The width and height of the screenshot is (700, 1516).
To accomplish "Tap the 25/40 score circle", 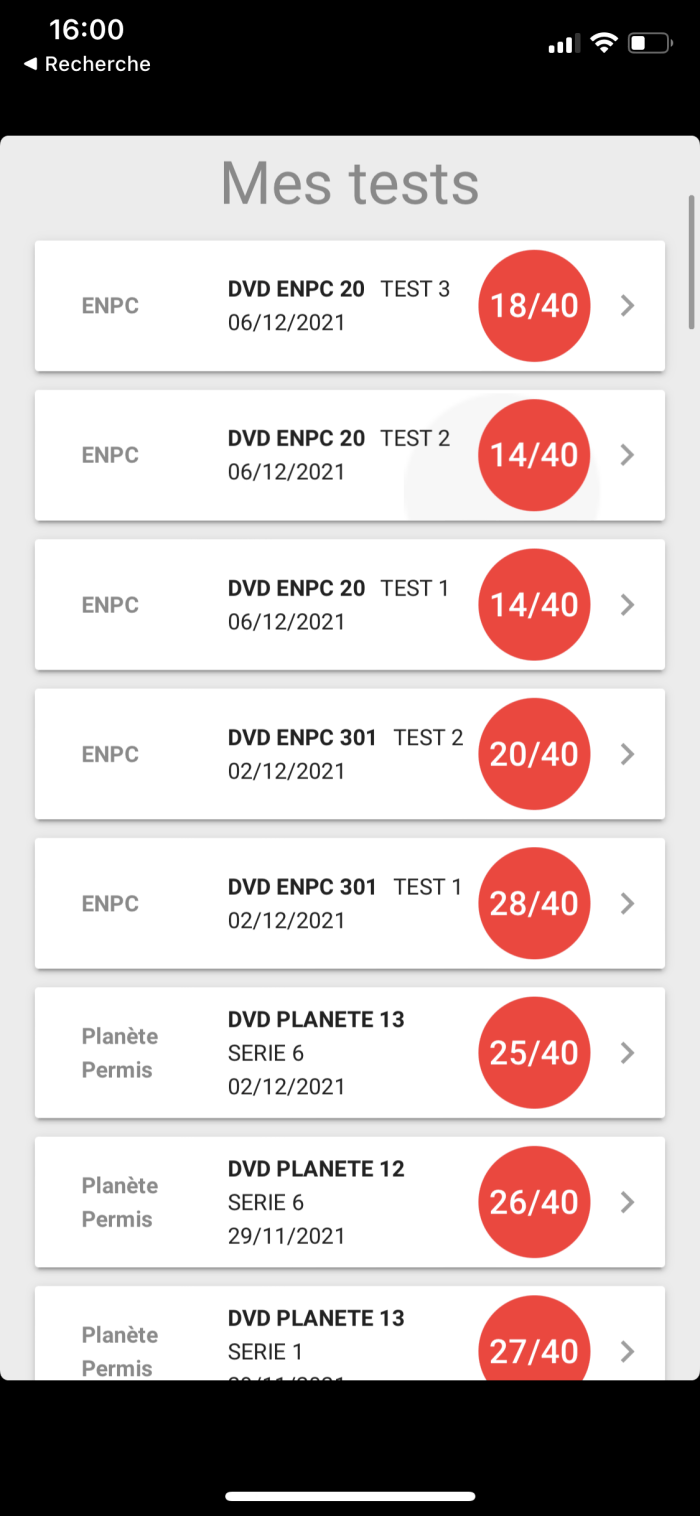I will click(534, 1052).
